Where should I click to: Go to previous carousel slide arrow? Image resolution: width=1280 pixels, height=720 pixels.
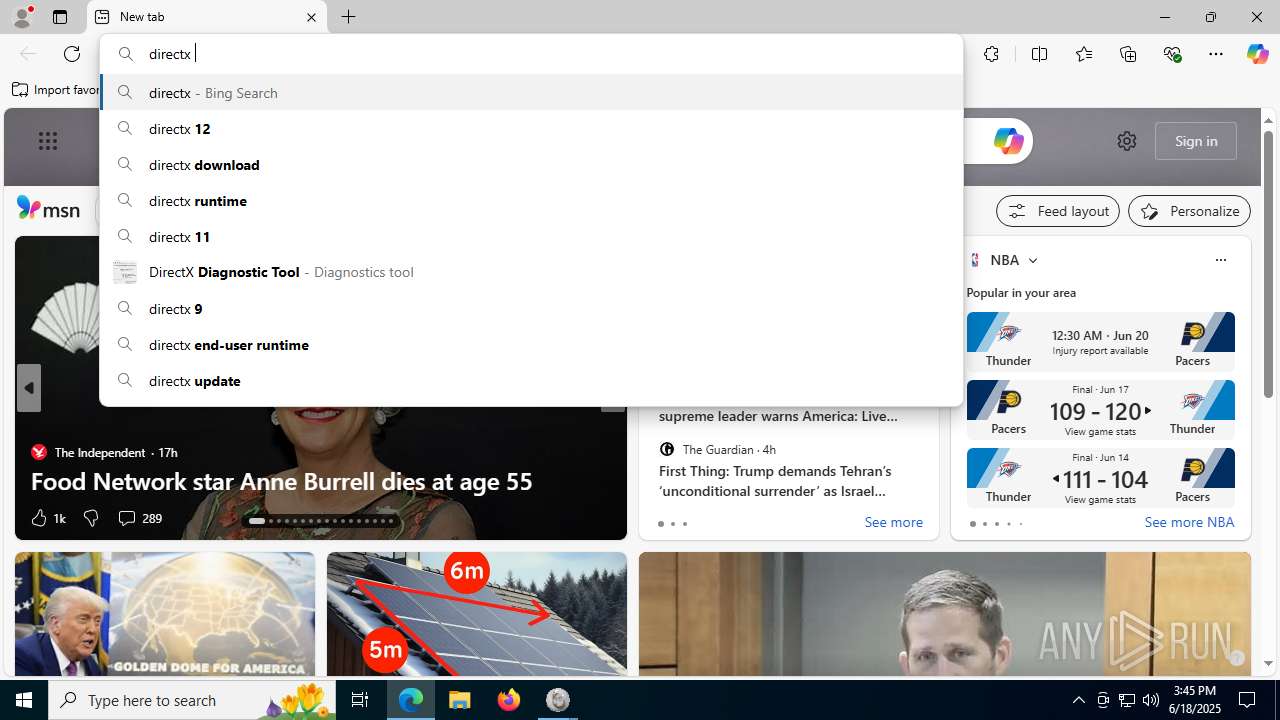pyautogui.click(x=28, y=388)
